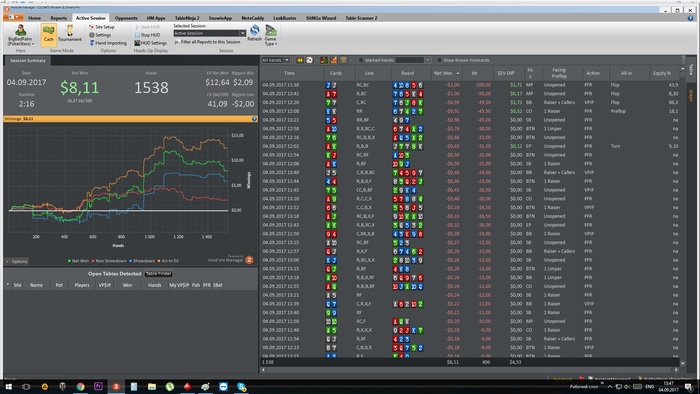
Task: Open Settings in the Options group
Action: click(100, 35)
